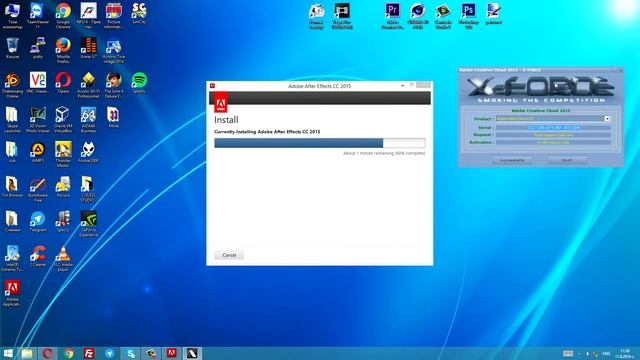Select the AIDA64 Business icon
Screen dimensions: 640x360
88,120
